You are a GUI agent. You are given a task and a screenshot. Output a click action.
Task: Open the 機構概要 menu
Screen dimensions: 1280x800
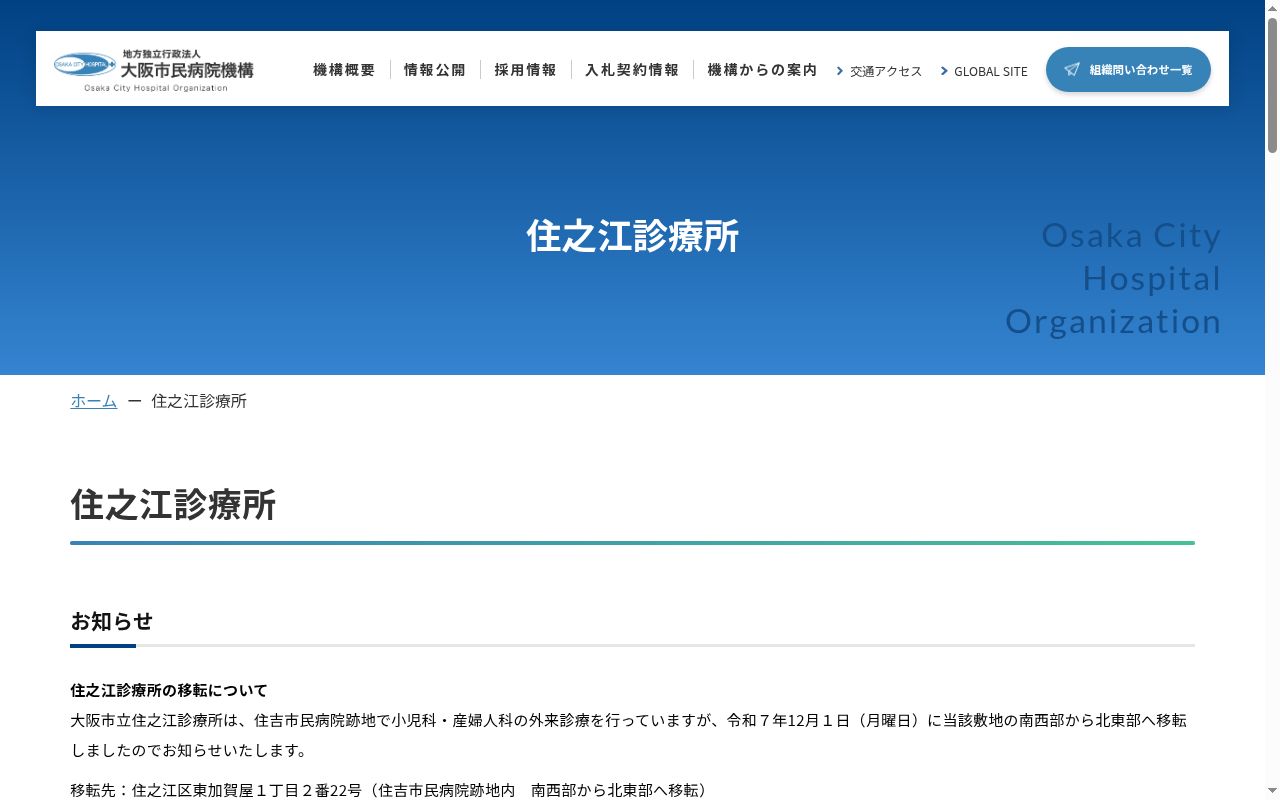(x=344, y=70)
